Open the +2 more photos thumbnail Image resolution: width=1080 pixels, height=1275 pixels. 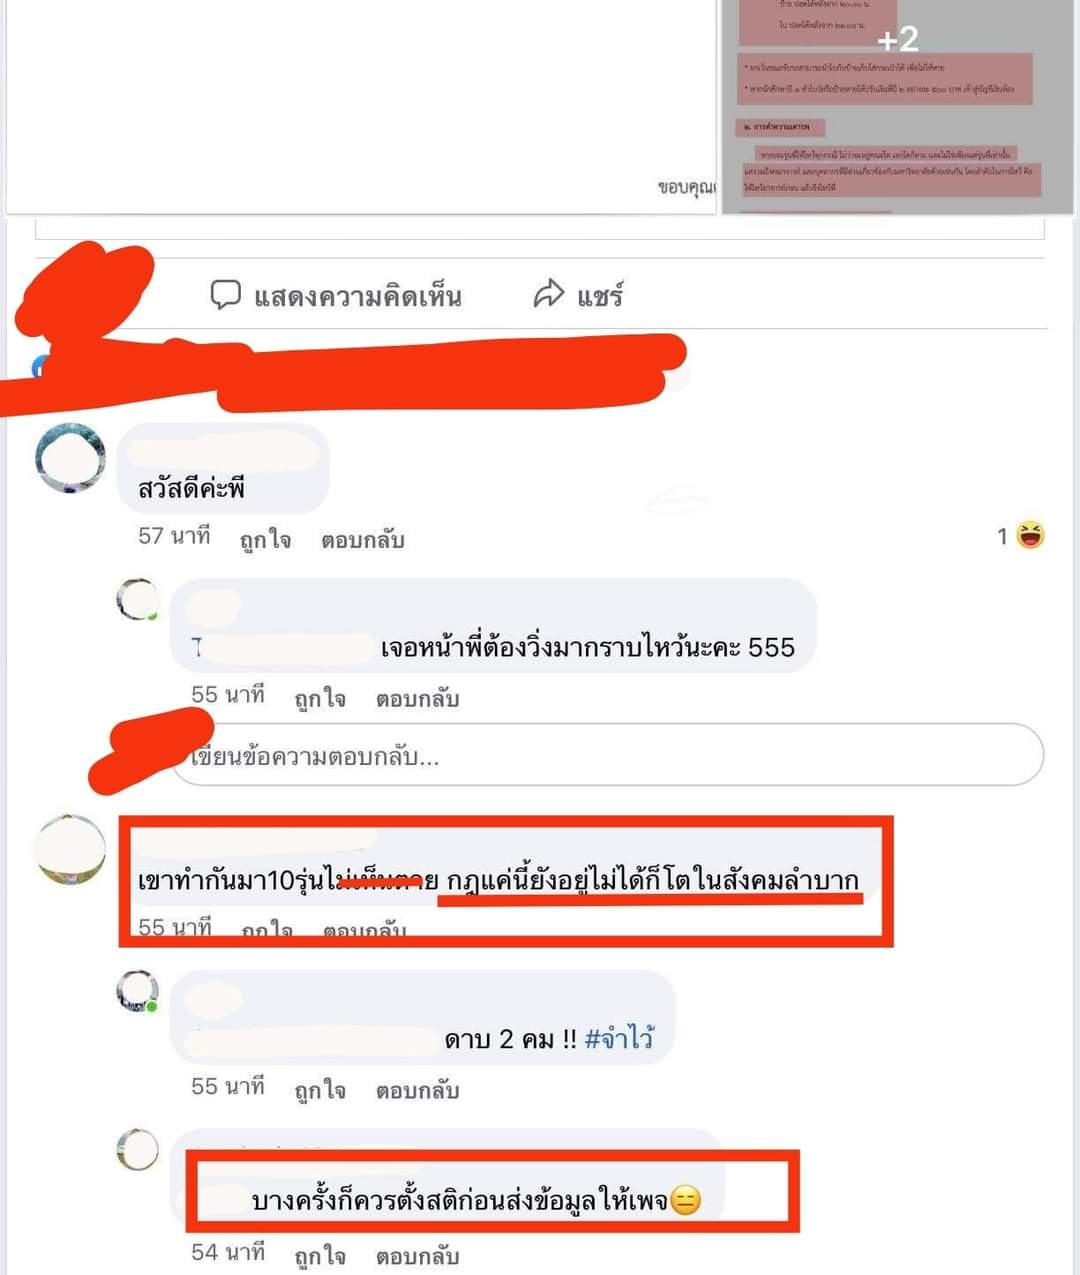[897, 106]
